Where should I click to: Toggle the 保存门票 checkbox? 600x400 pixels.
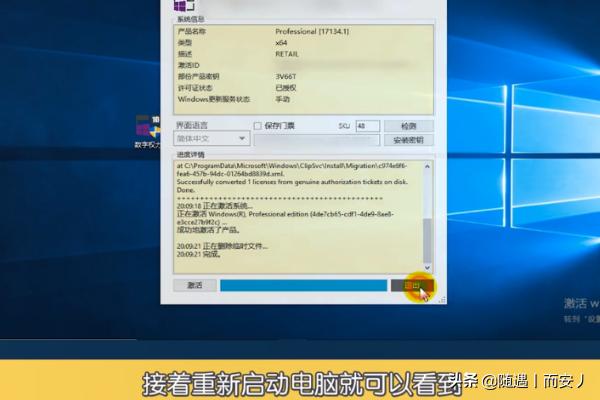[x=258, y=126]
